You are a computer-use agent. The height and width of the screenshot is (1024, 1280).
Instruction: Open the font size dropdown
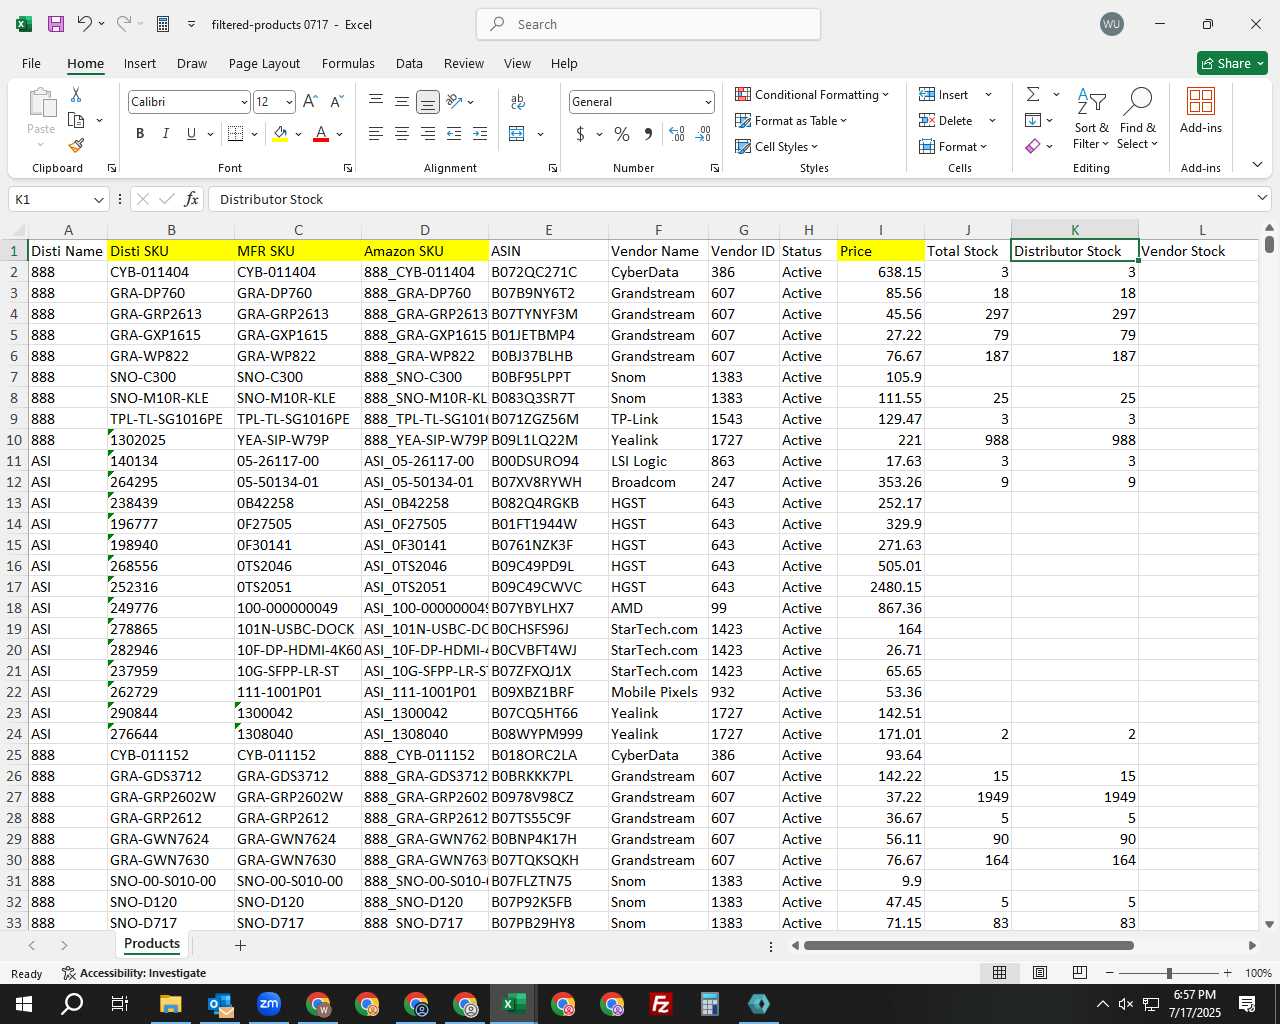[x=289, y=102]
